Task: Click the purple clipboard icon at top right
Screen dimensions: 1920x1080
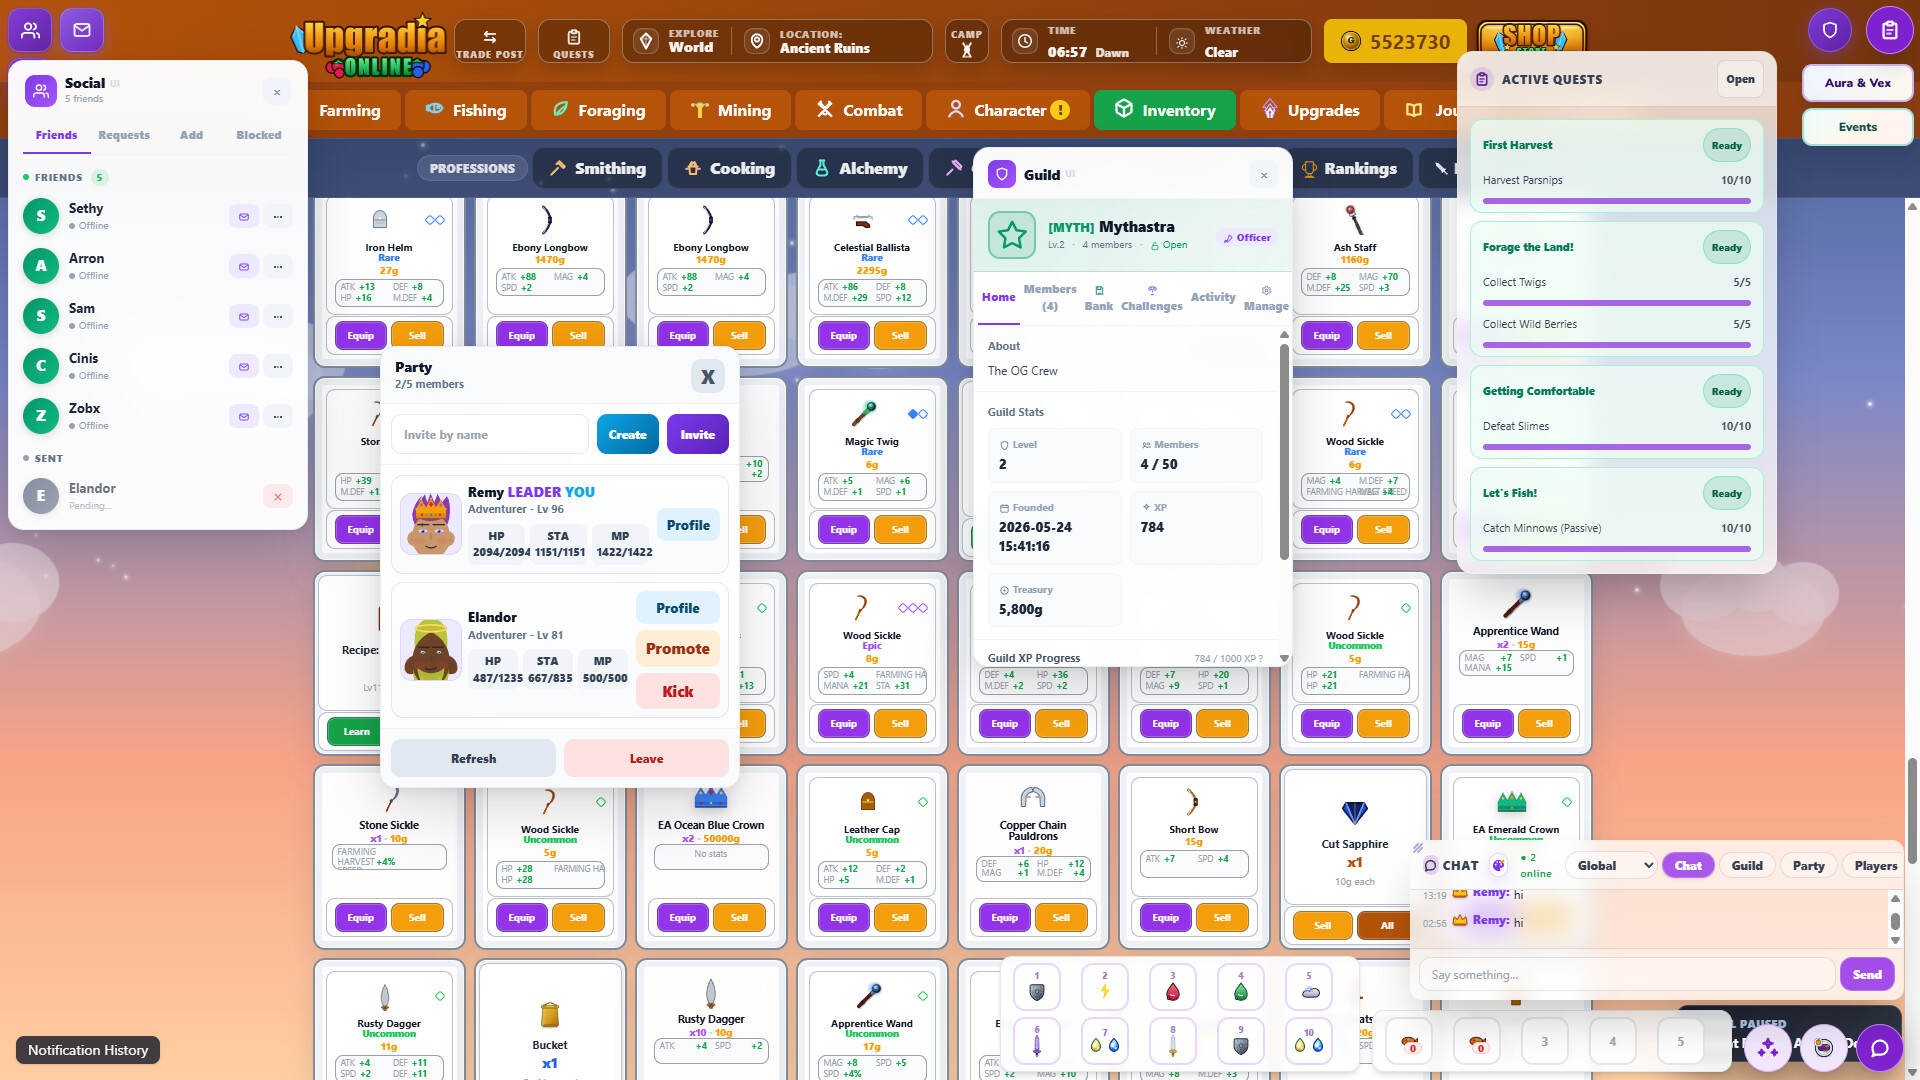Action: point(1889,30)
